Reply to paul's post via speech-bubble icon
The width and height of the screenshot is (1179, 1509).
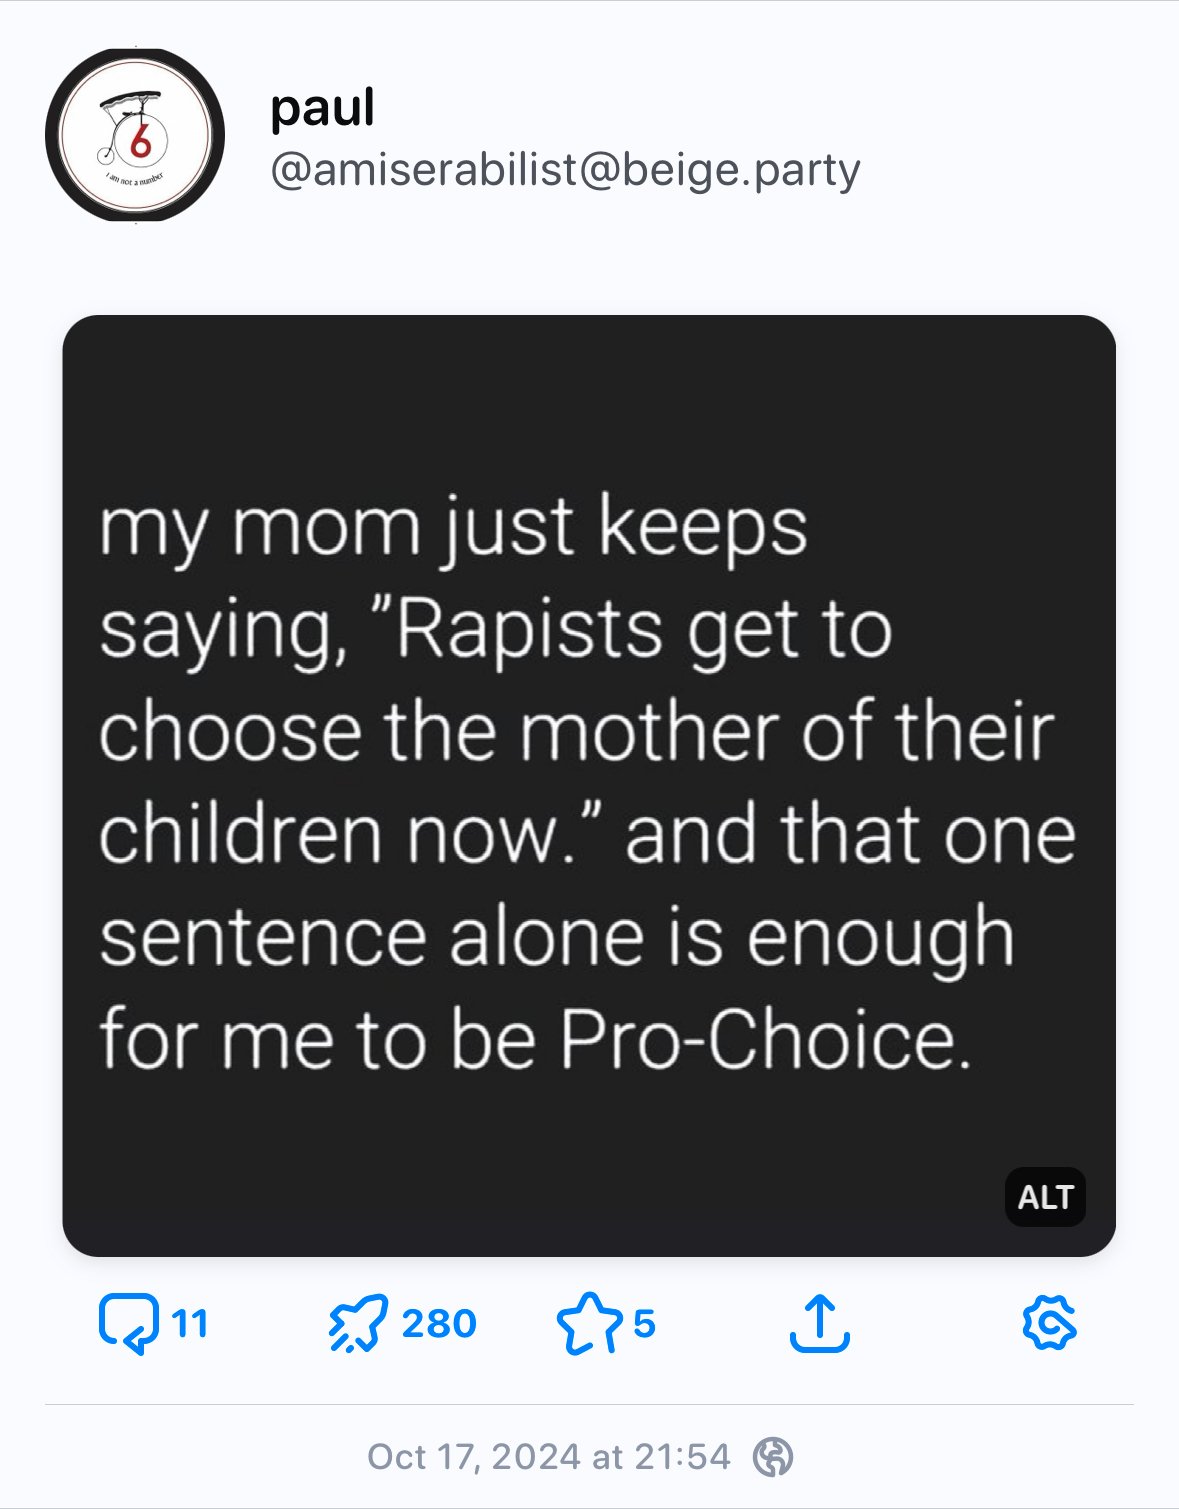point(129,1322)
